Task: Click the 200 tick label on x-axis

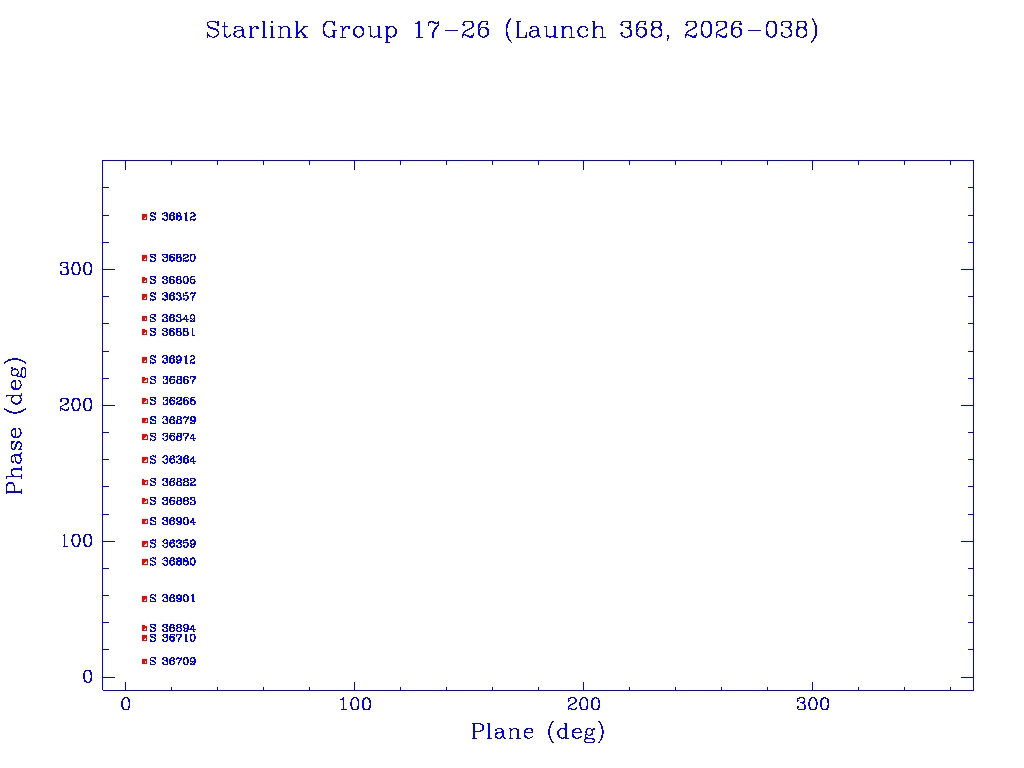Action: [584, 705]
